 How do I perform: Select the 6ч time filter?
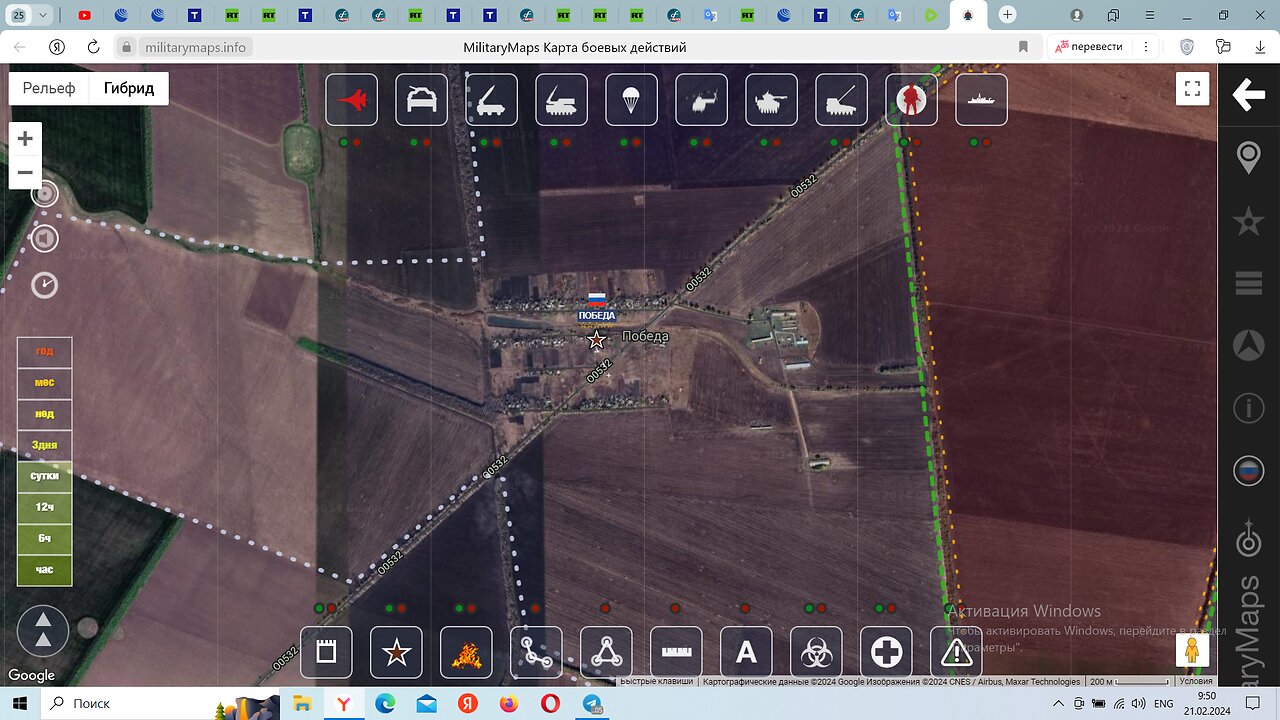click(45, 539)
